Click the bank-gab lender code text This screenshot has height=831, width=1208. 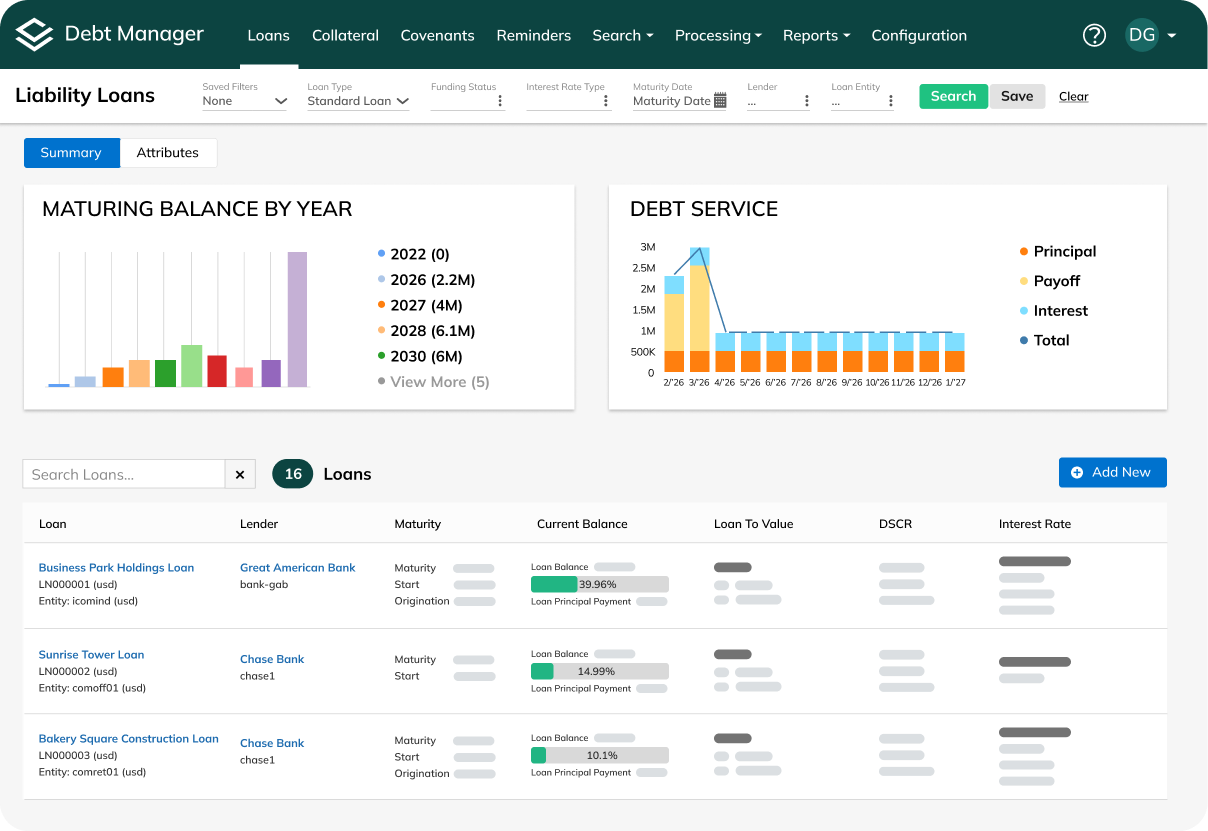pyautogui.click(x=264, y=584)
